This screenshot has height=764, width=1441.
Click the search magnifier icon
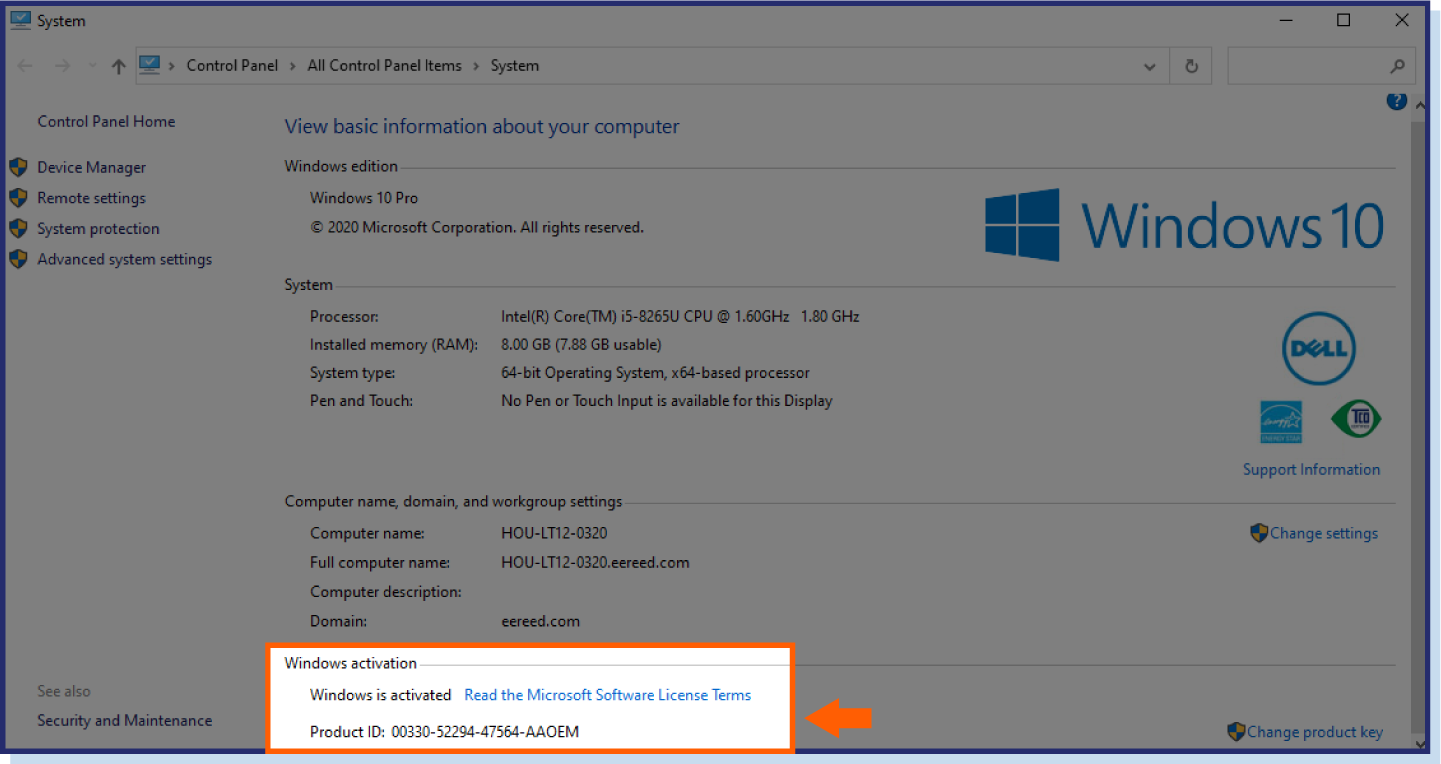click(1397, 66)
